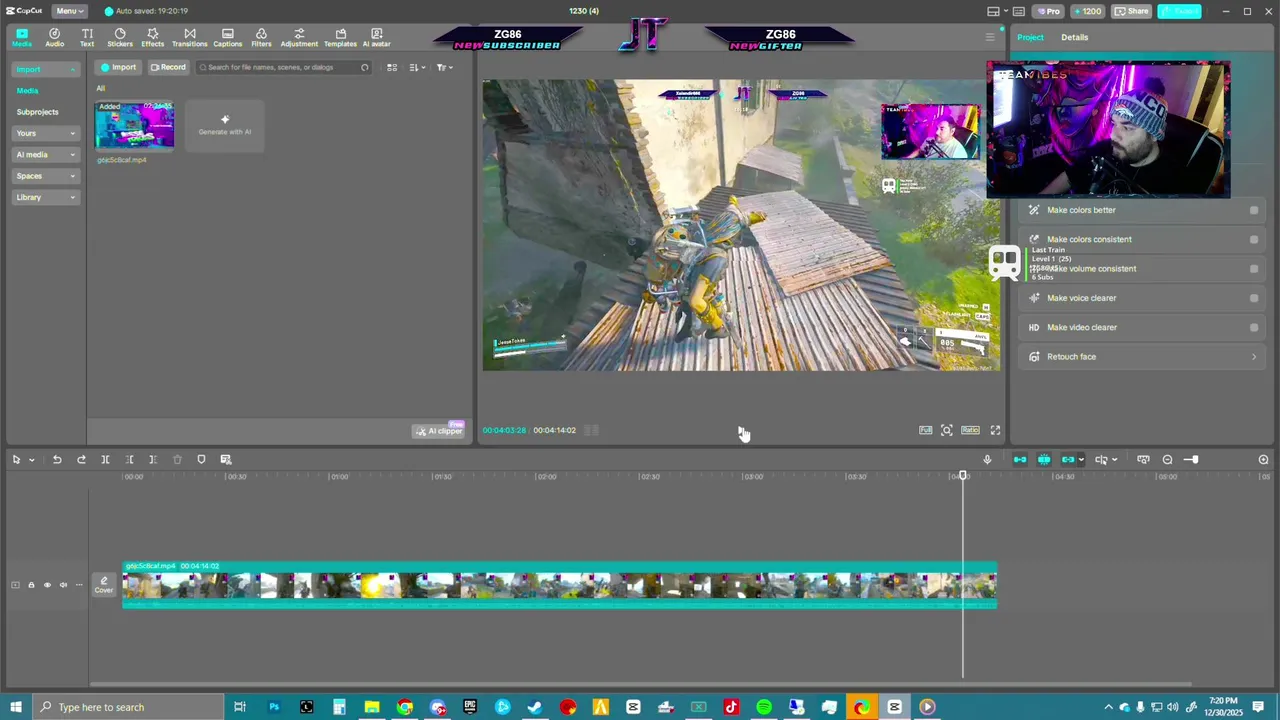
Task: Open the AI avatar panel
Action: (x=376, y=38)
